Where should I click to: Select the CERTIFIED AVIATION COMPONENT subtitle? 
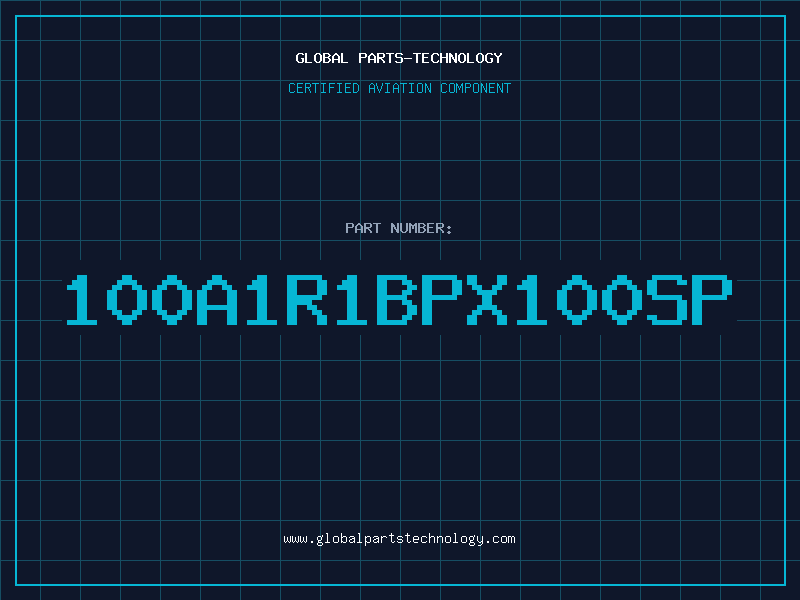click(399, 88)
